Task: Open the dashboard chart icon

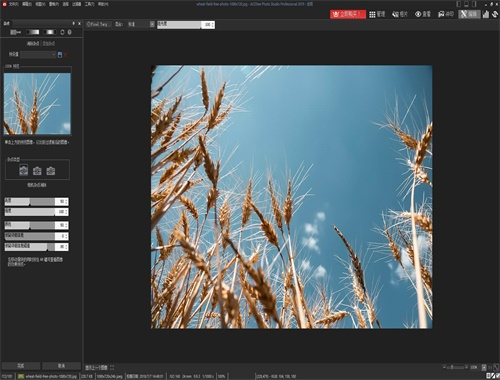Action: 486,14
